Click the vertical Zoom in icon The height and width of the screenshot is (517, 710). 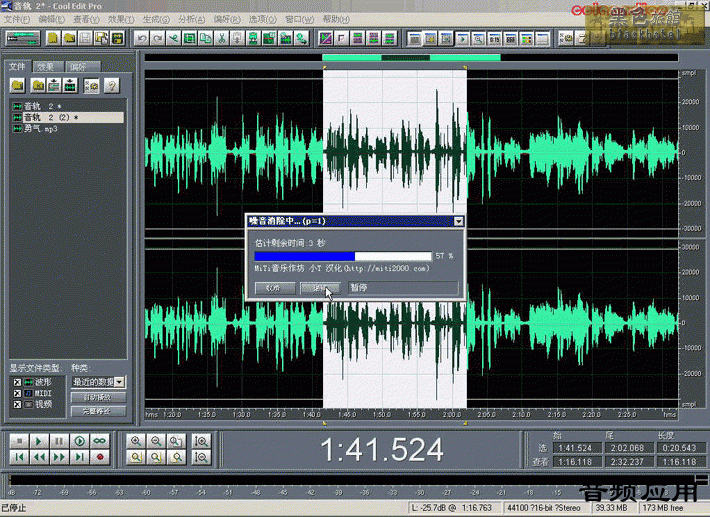201,440
